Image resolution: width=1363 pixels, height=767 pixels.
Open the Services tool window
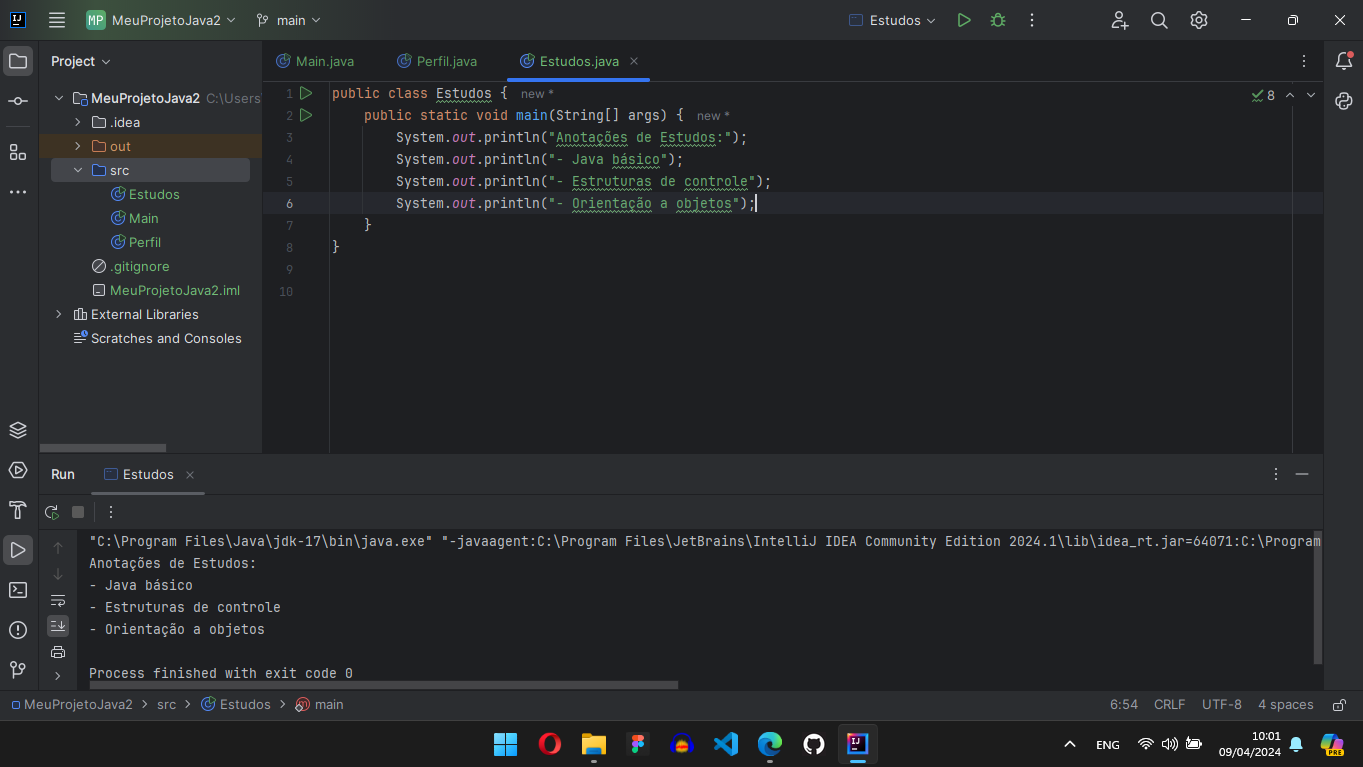coord(18,470)
